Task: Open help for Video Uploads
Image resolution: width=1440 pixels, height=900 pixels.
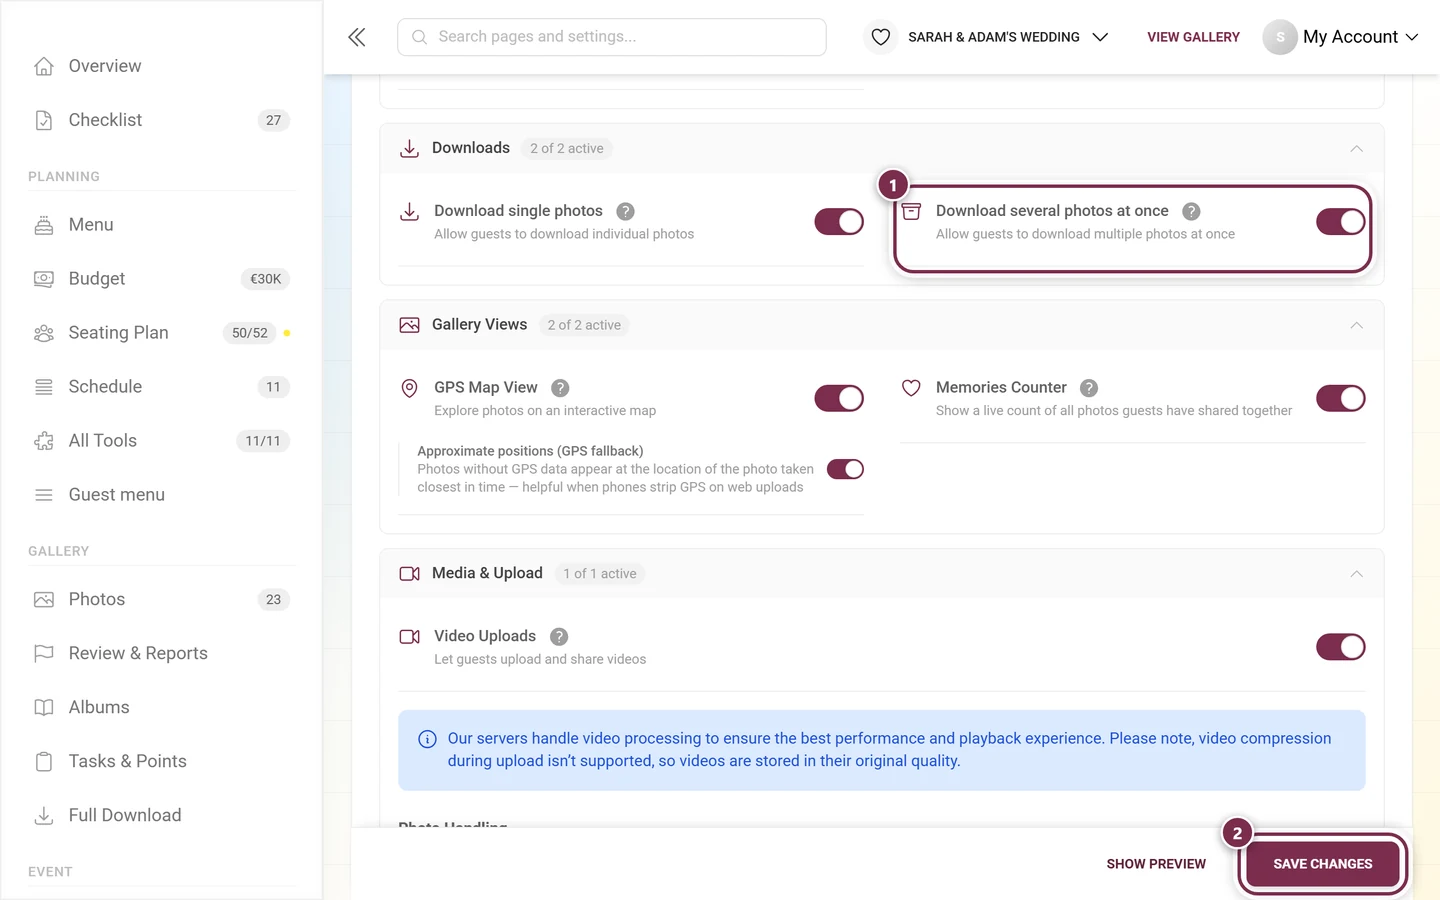Action: (x=559, y=637)
